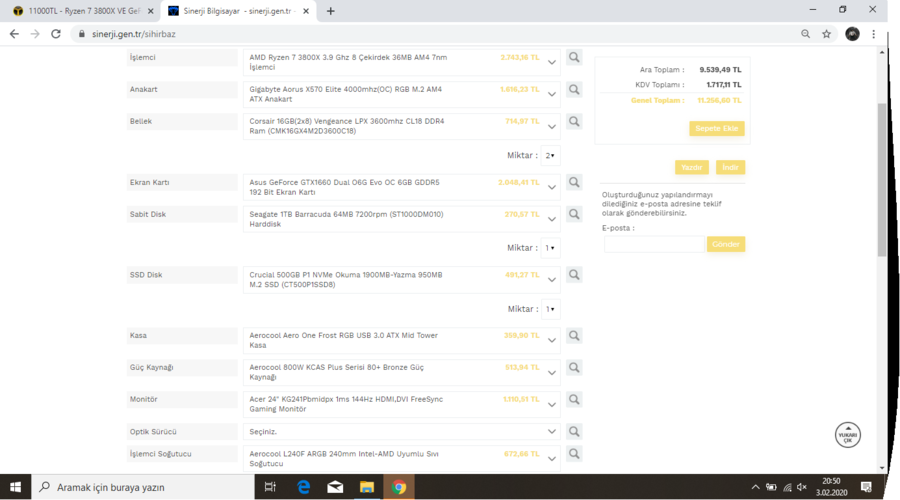This screenshot has height=500, width=900.
Task: Open Bellek Miktar quantity selector
Action: [x=550, y=156]
